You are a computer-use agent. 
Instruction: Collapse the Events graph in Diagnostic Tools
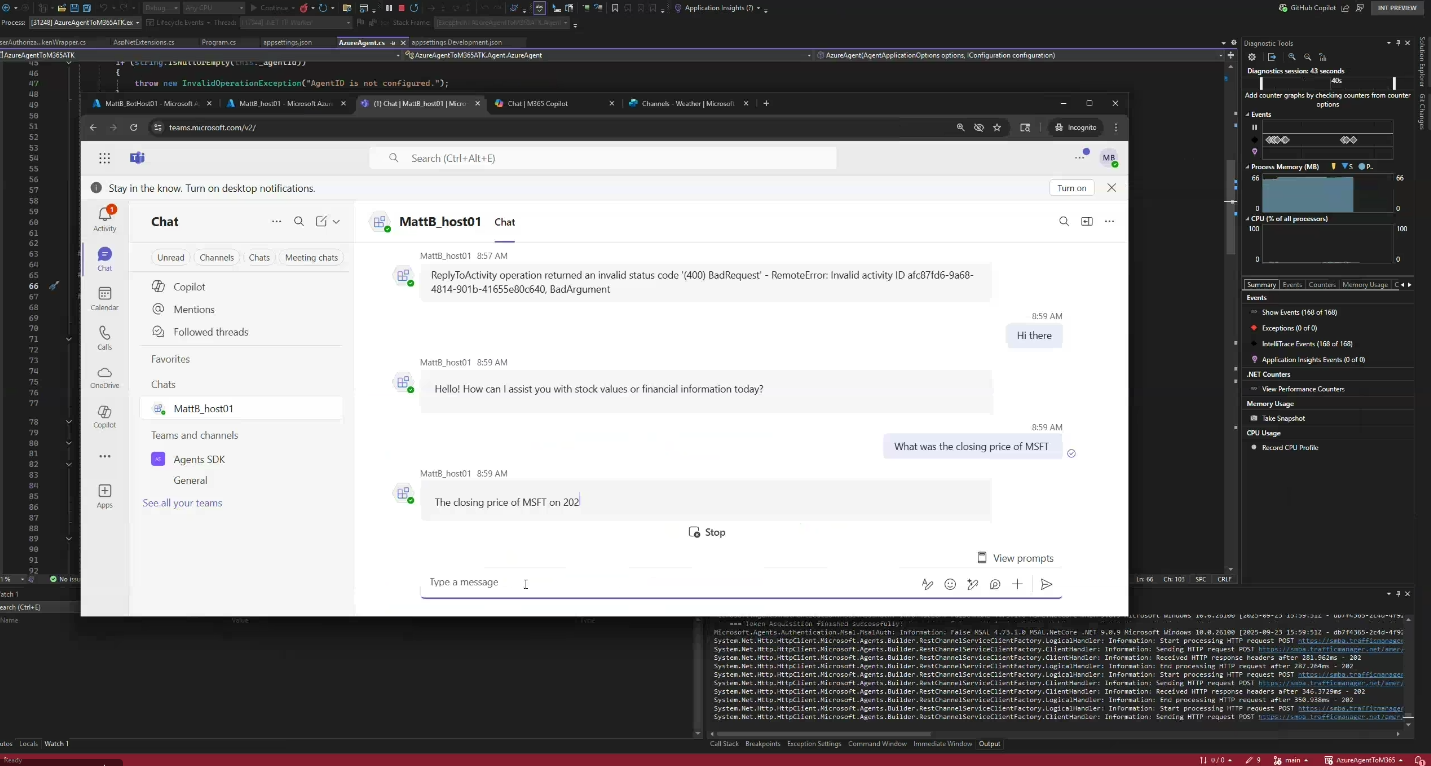click(1248, 115)
